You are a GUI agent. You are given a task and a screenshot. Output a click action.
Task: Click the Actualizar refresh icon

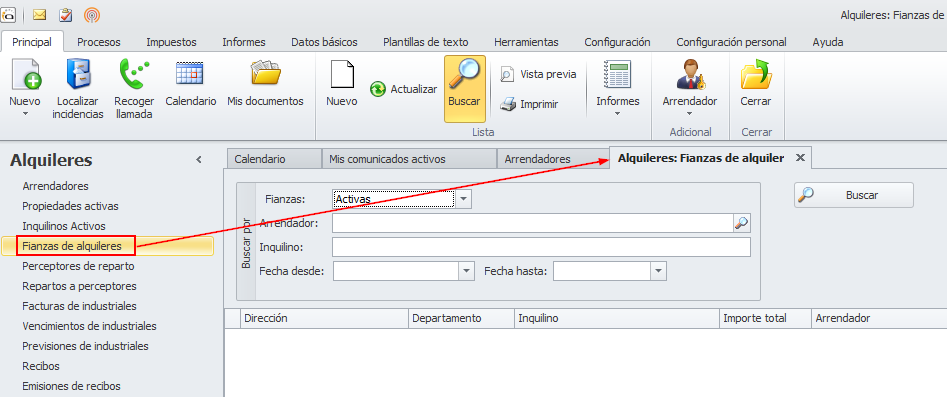tap(378, 89)
